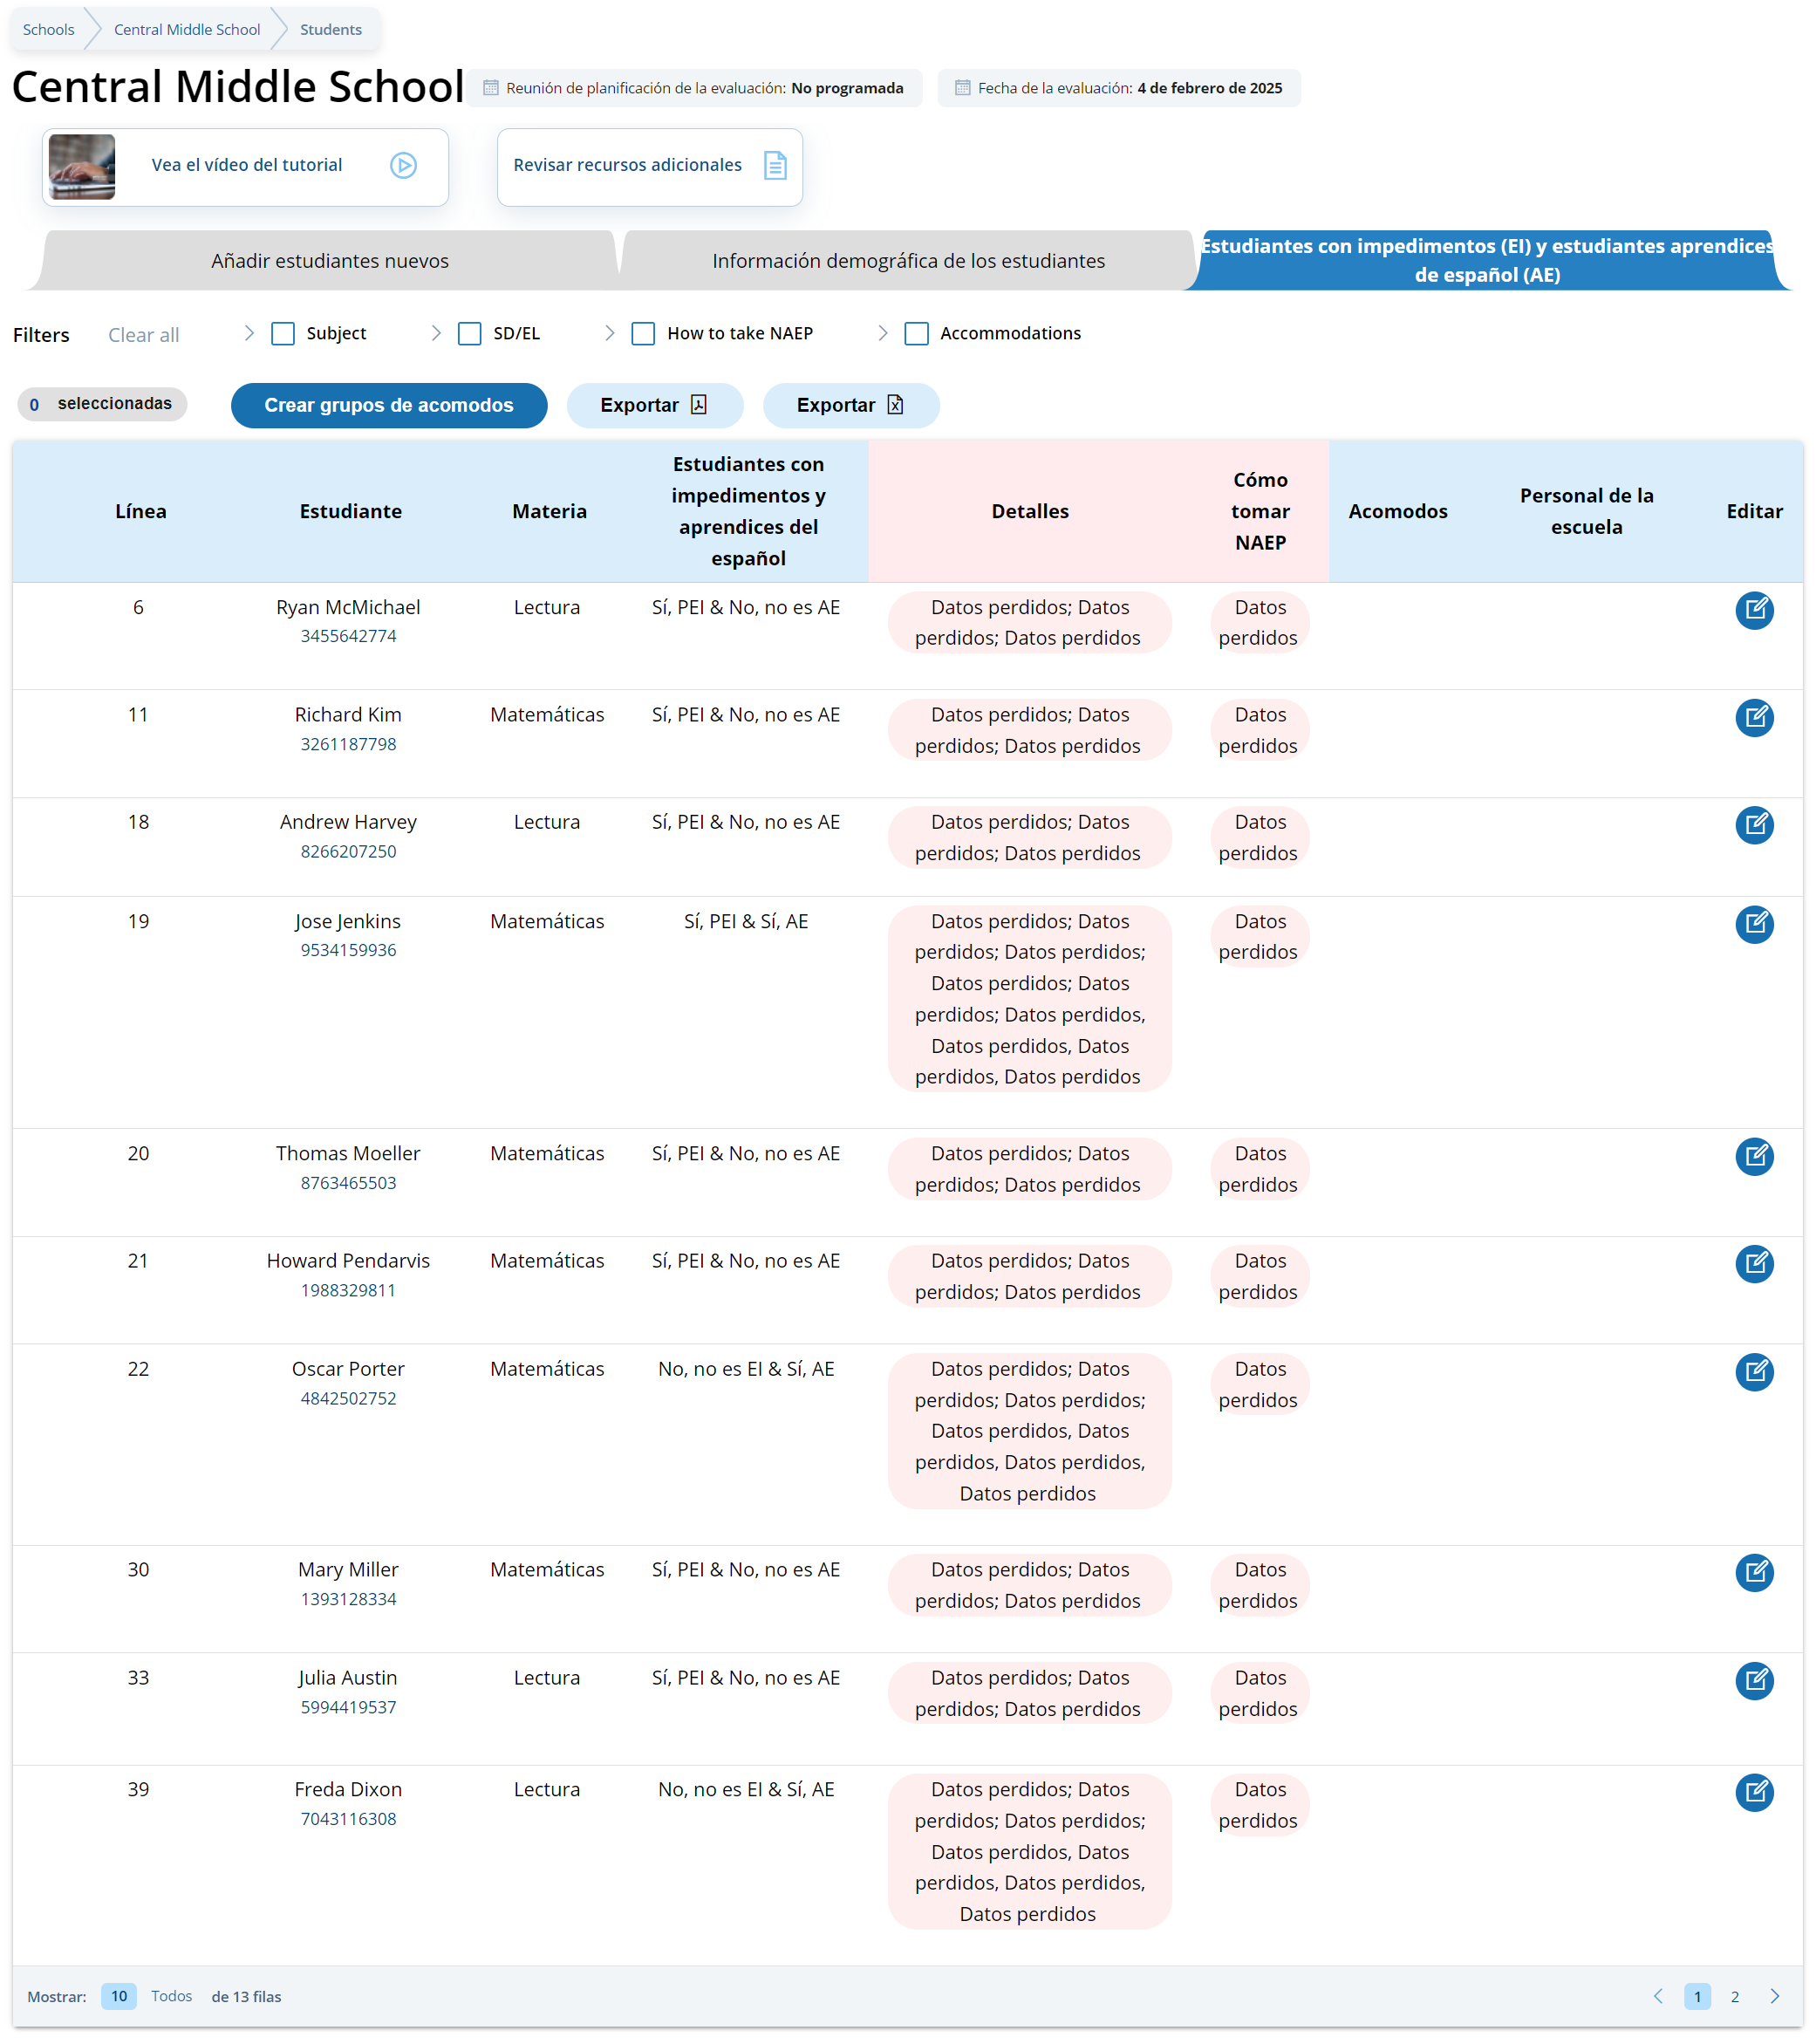Click the additional resources document icon

(775, 165)
